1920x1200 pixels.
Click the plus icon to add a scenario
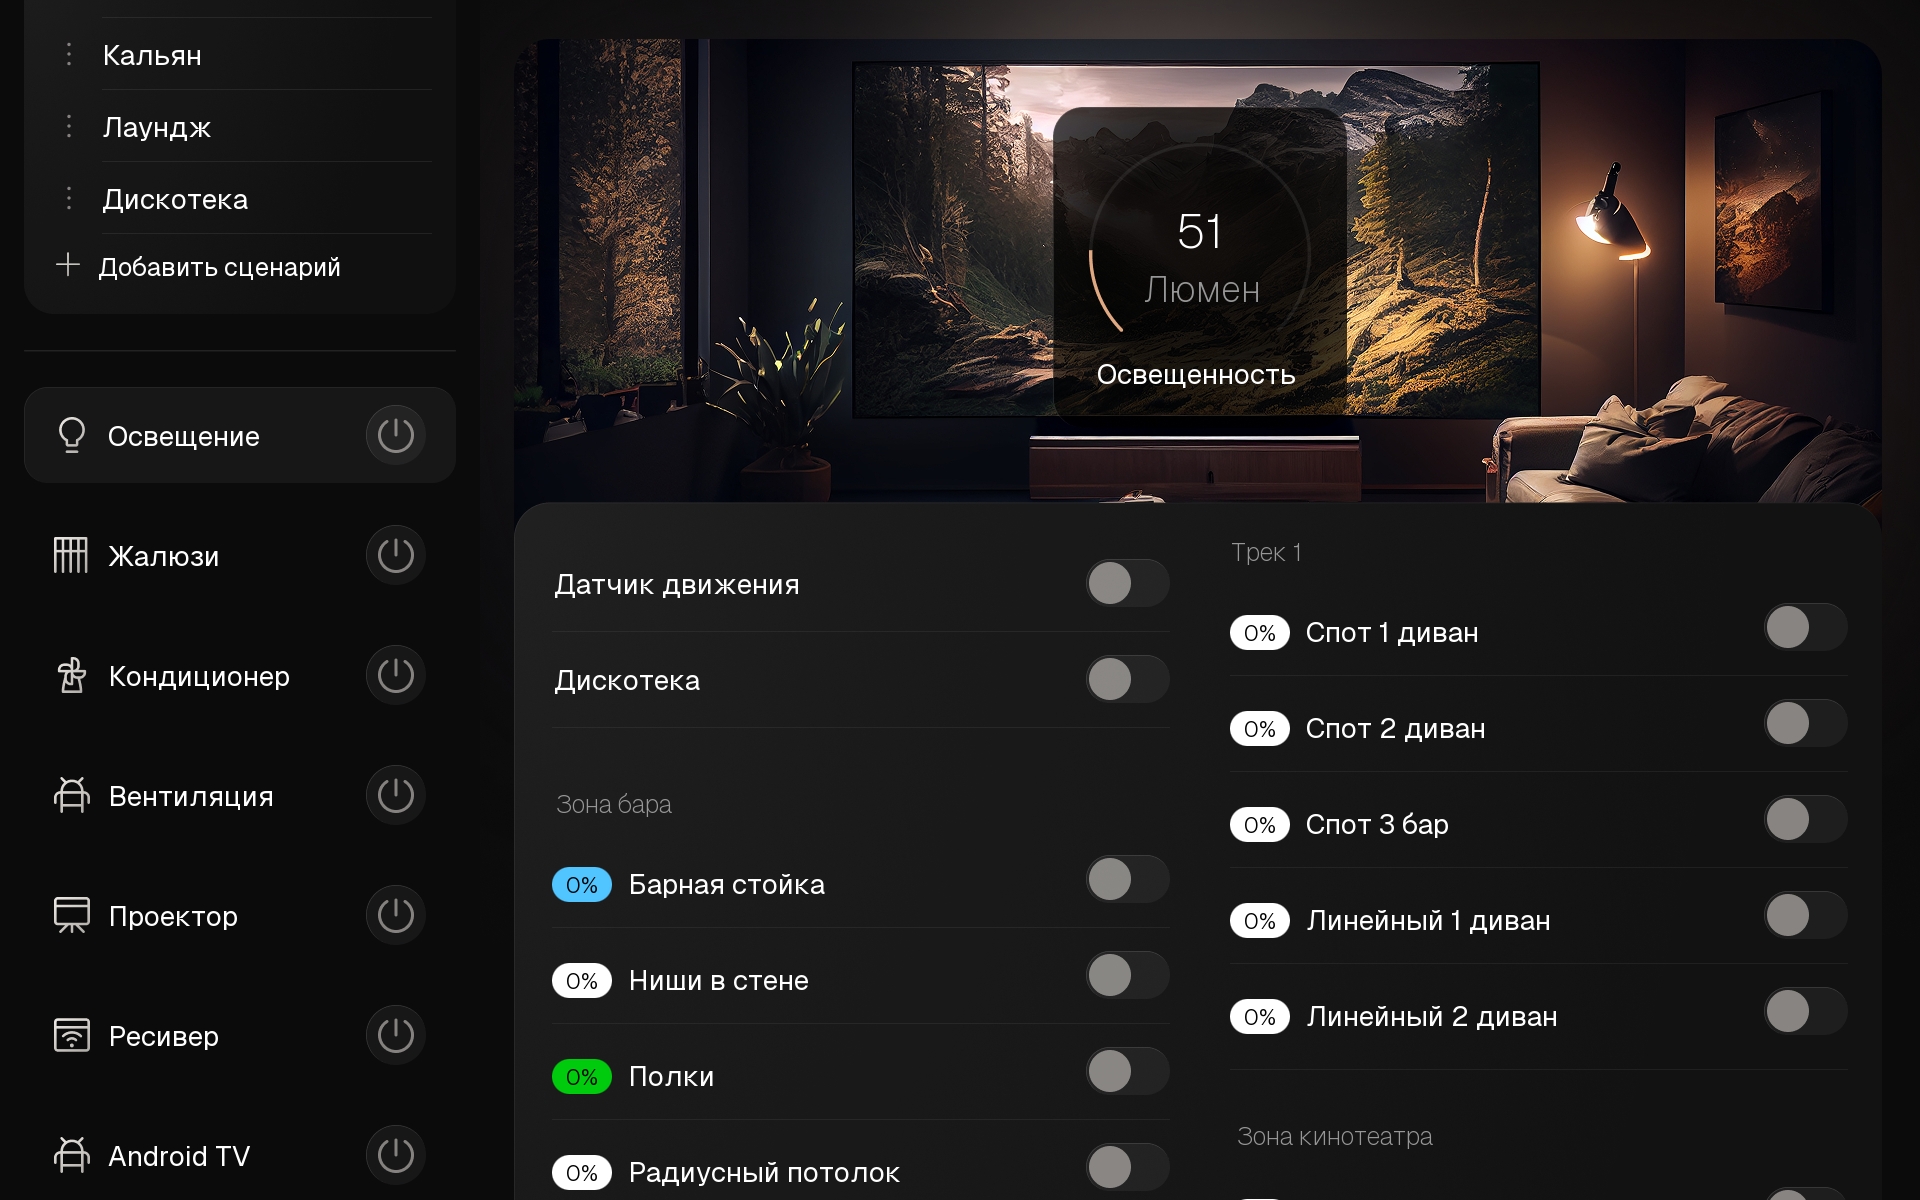click(68, 265)
